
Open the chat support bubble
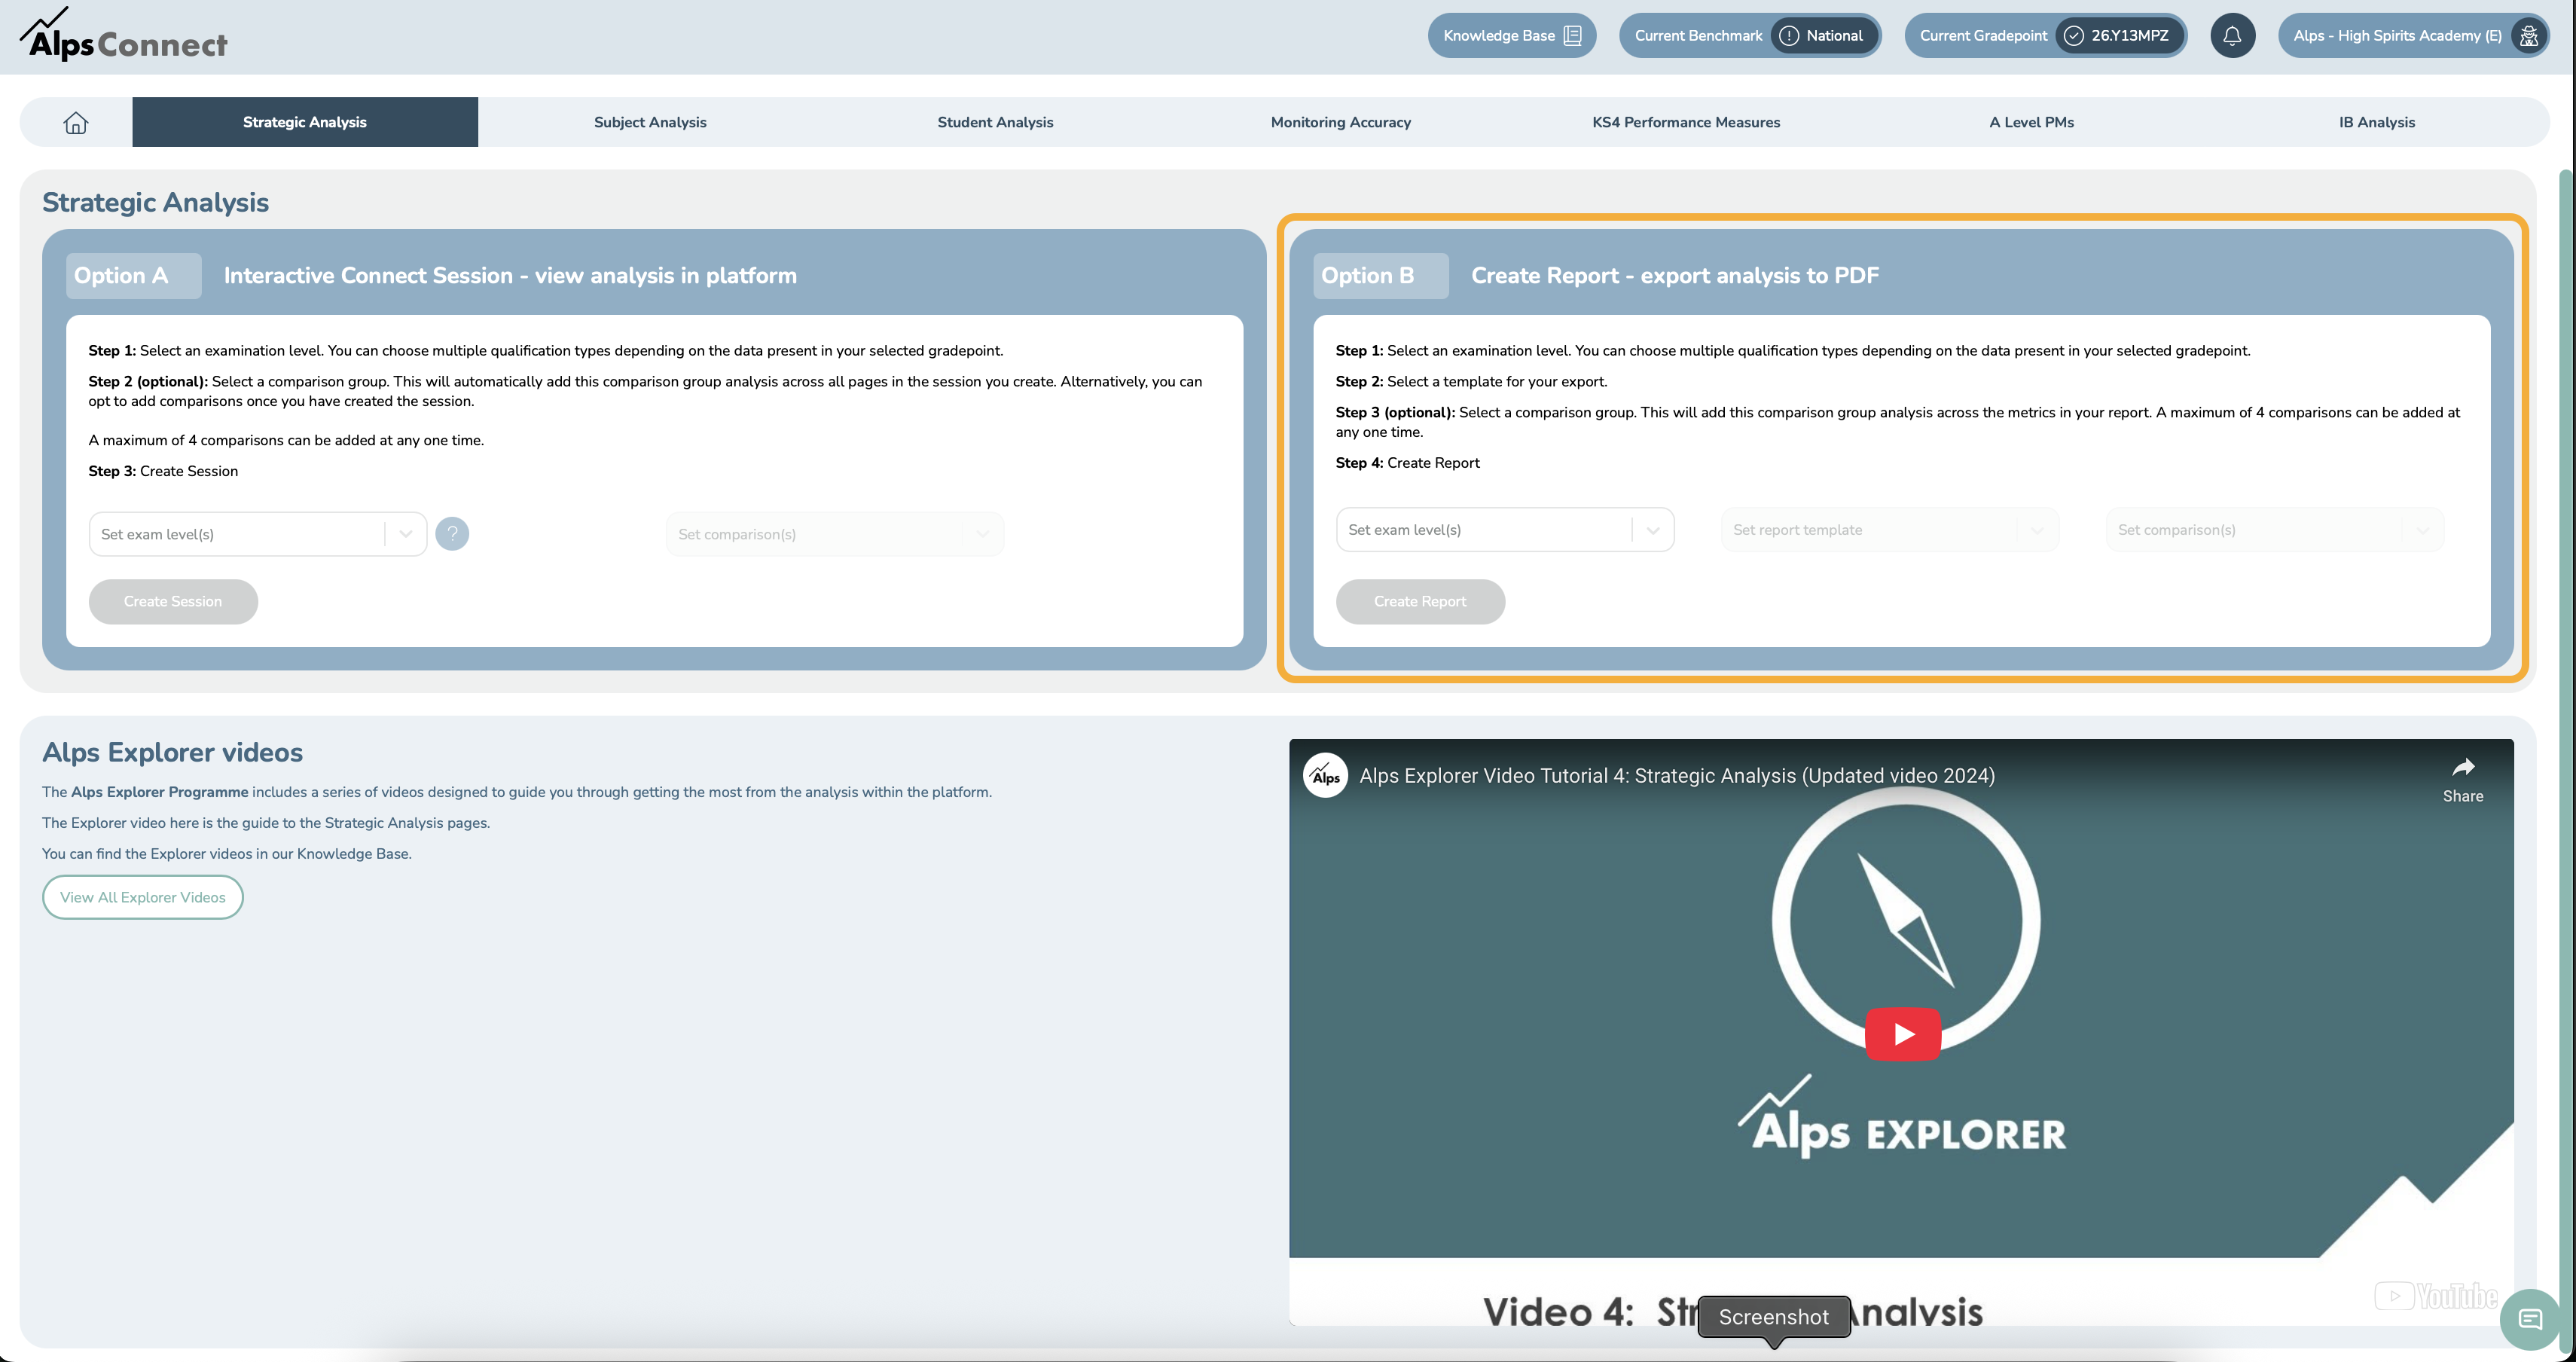(2530, 1319)
